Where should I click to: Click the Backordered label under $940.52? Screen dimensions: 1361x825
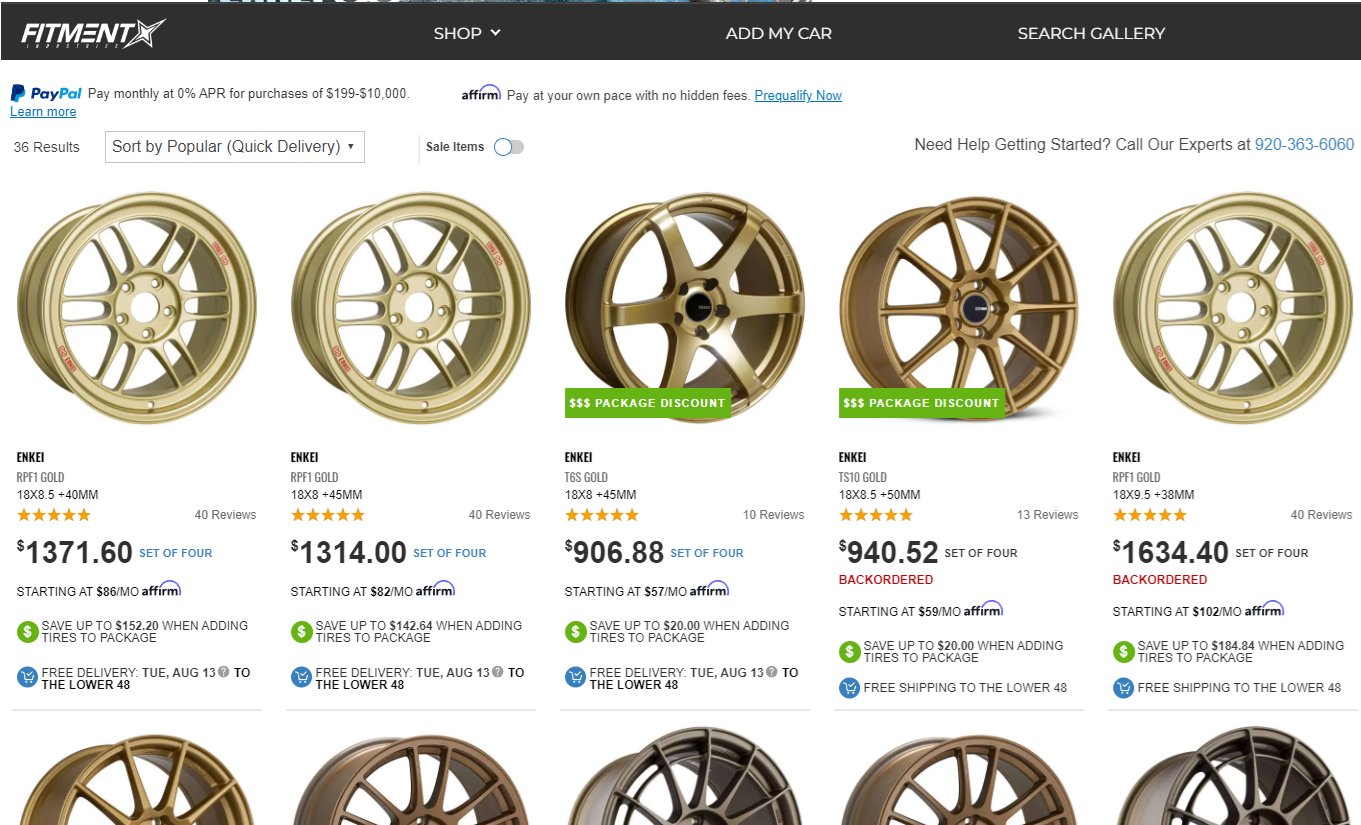[x=885, y=580]
